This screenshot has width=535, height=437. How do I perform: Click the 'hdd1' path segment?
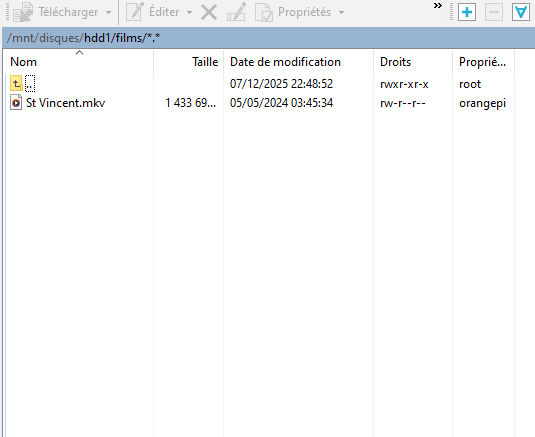tap(99, 38)
